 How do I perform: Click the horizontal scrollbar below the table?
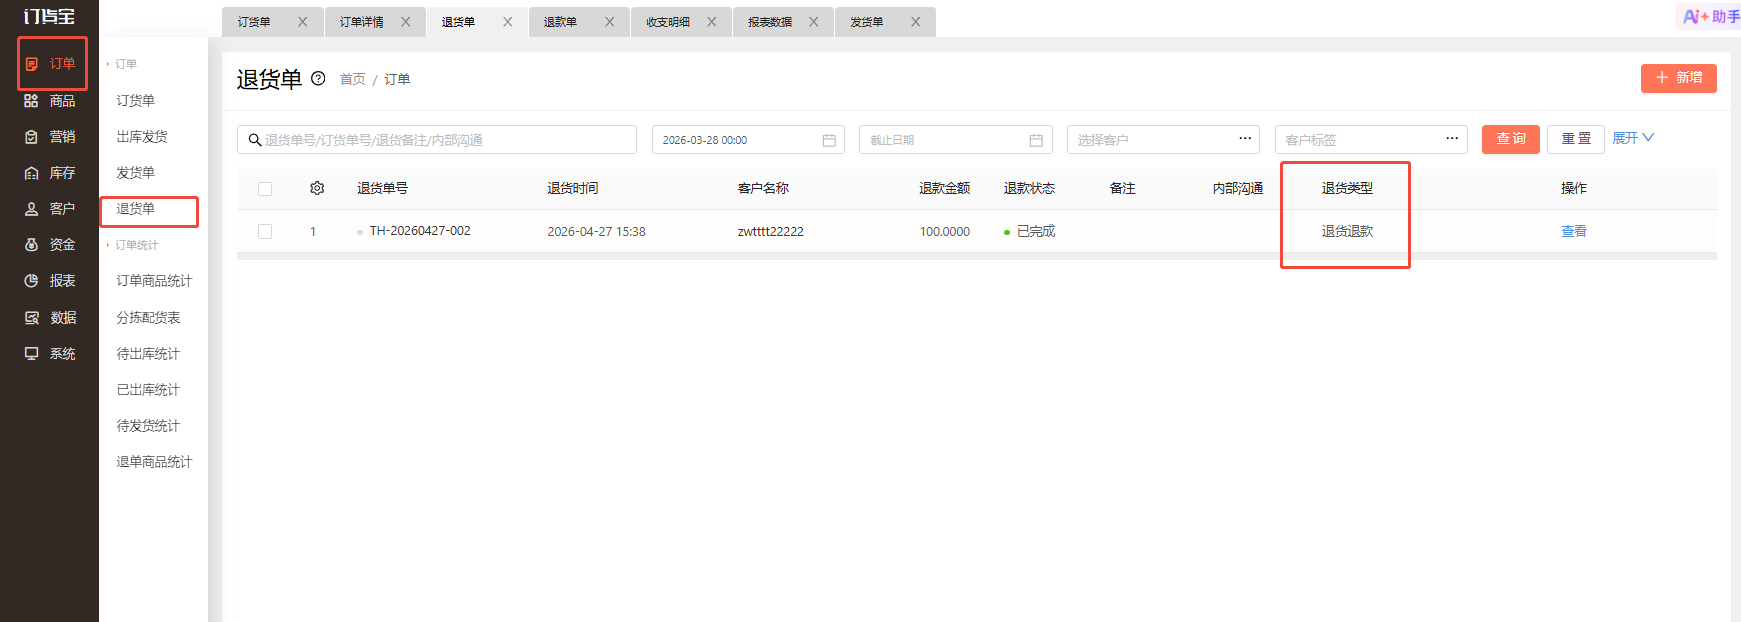pos(977,256)
